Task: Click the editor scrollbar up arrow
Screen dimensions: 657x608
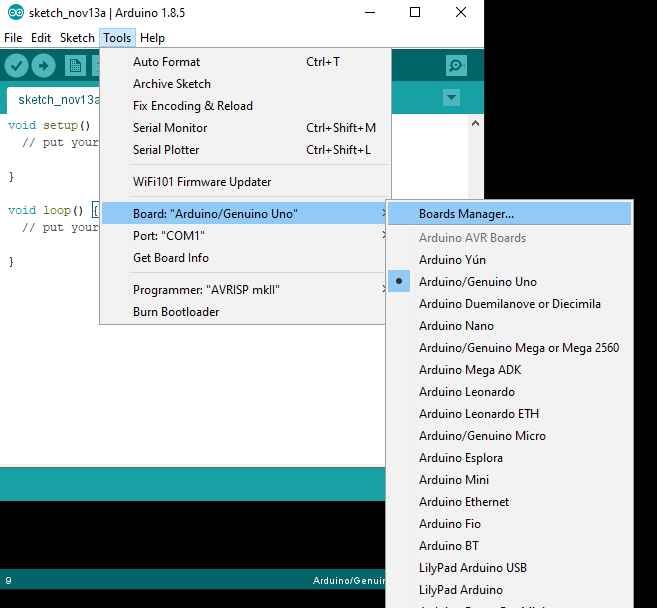Action: 475,123
